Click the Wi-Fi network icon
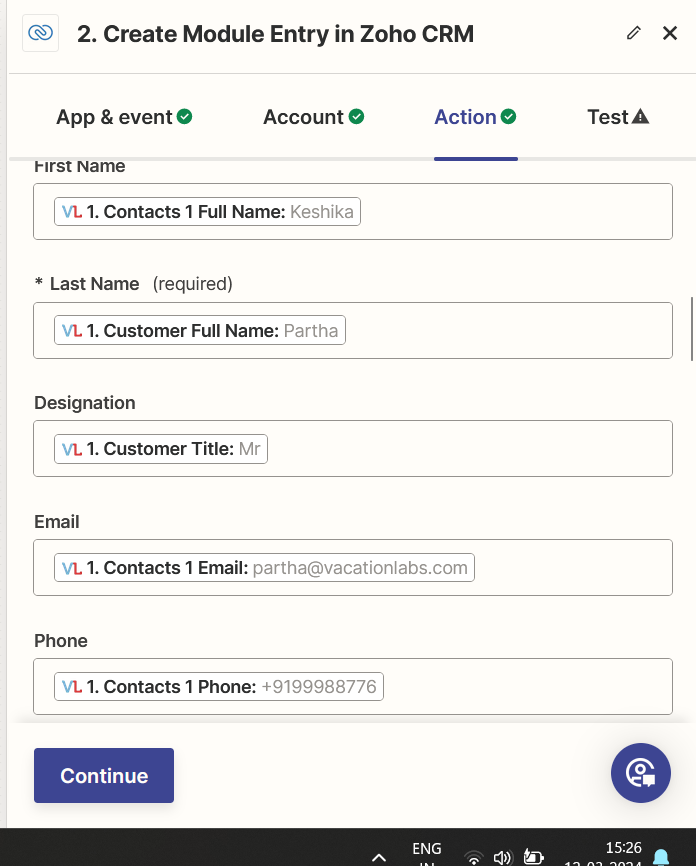 (474, 857)
